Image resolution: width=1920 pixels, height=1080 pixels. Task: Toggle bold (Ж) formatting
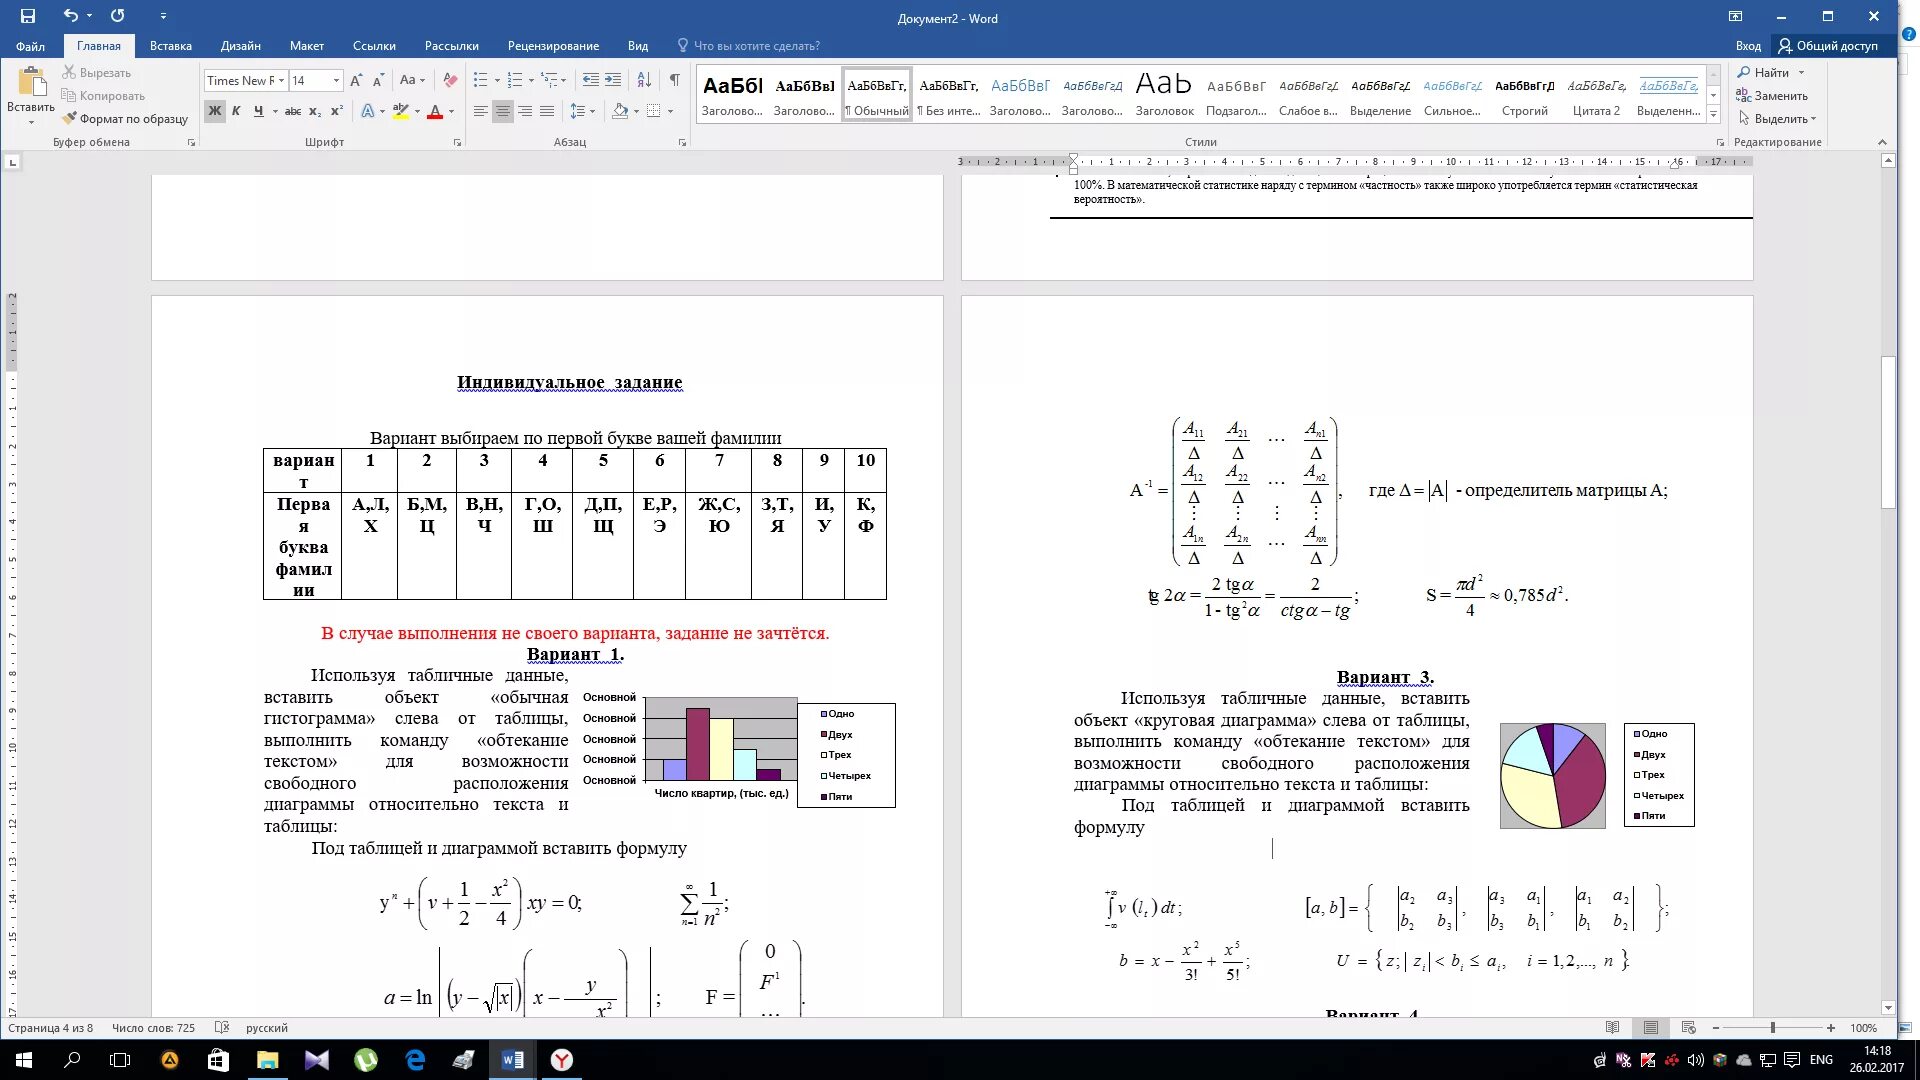[x=214, y=111]
